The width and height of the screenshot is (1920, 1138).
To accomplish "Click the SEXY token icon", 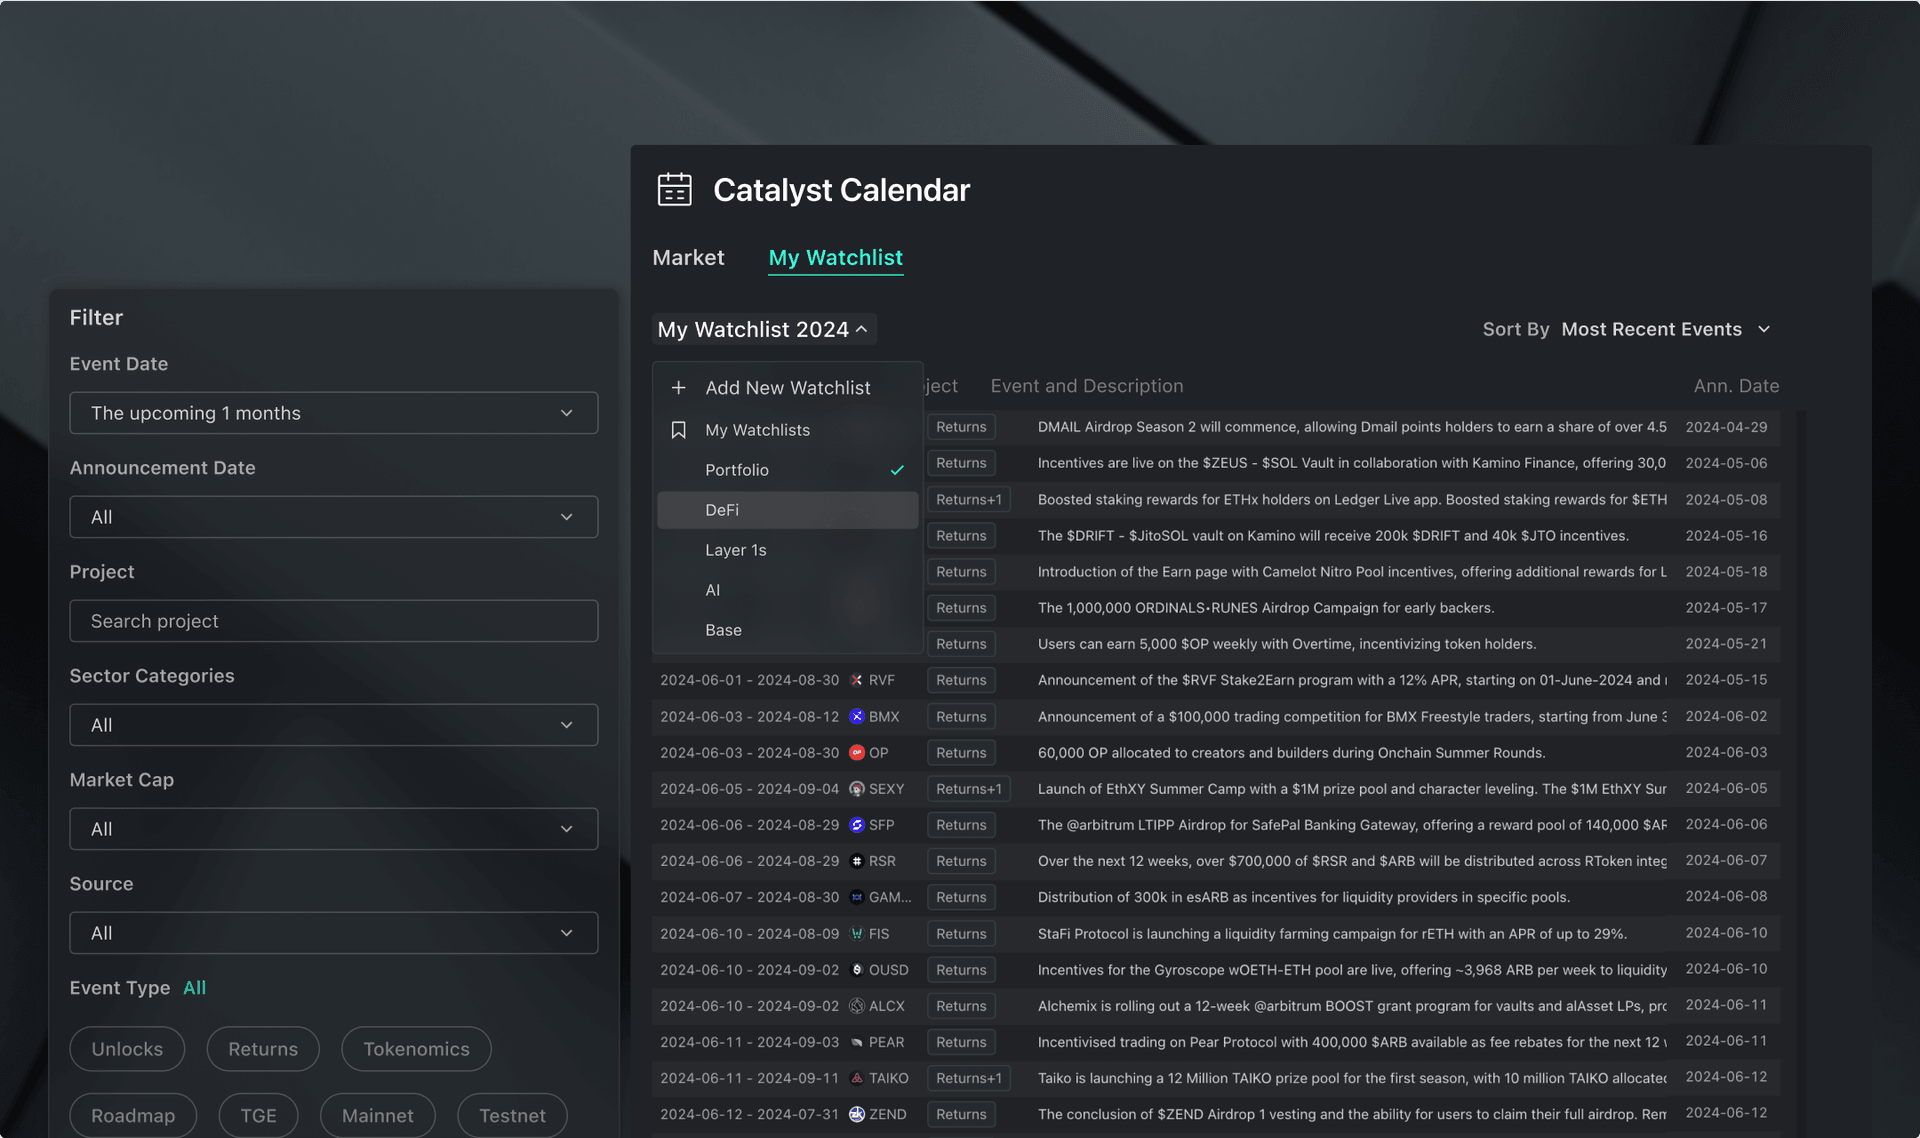I will [x=857, y=789].
